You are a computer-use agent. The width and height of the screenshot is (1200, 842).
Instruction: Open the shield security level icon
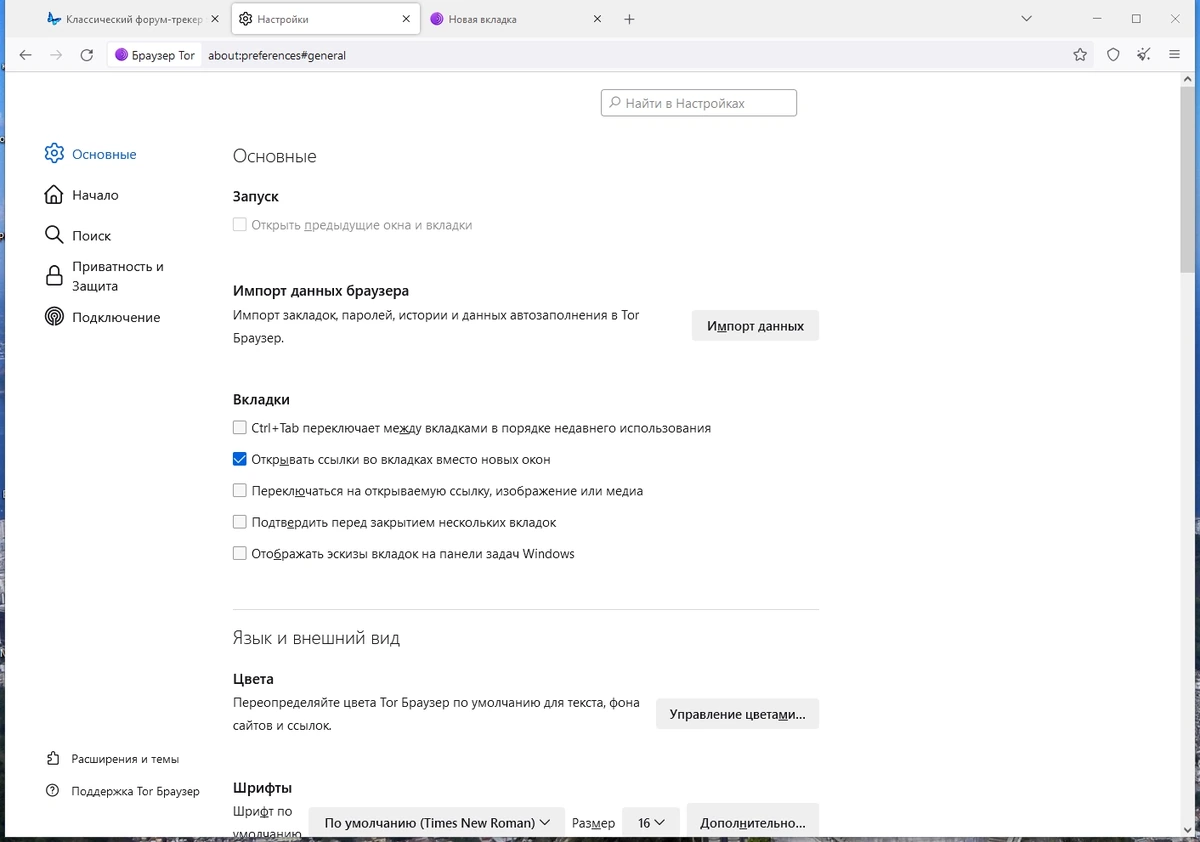[1113, 55]
